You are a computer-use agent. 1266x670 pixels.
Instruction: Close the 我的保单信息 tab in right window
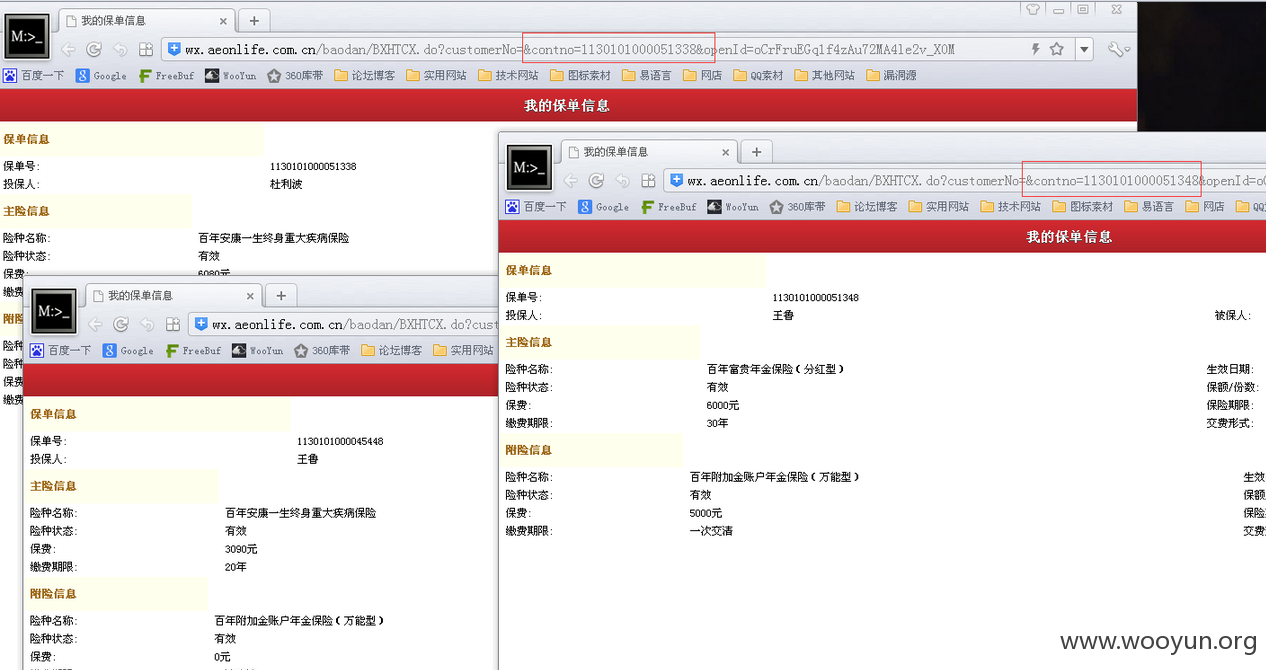(x=726, y=152)
